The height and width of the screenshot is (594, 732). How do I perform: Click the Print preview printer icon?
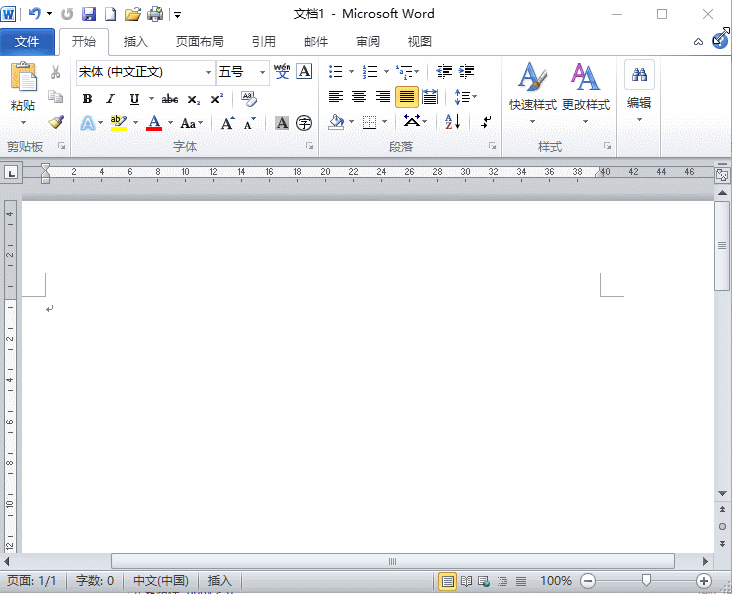coord(155,14)
